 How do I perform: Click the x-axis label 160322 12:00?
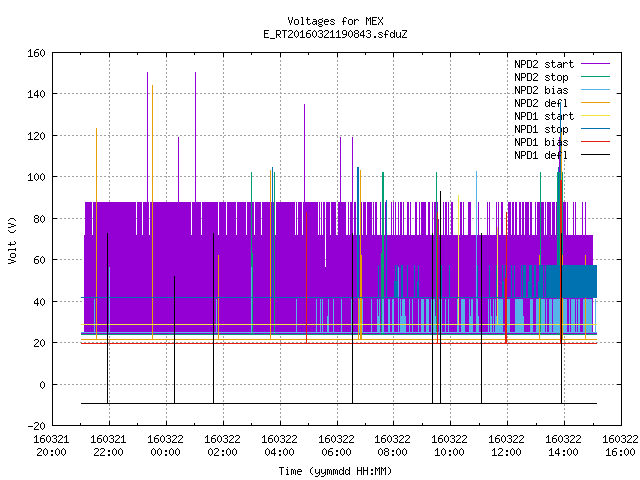(x=507, y=446)
